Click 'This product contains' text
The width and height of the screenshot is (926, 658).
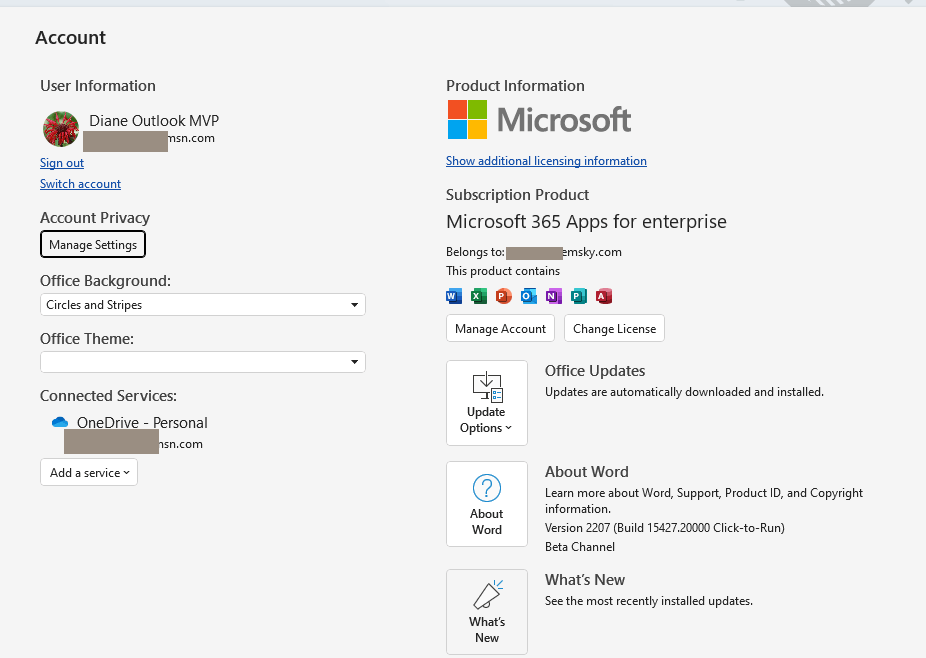[x=503, y=271]
